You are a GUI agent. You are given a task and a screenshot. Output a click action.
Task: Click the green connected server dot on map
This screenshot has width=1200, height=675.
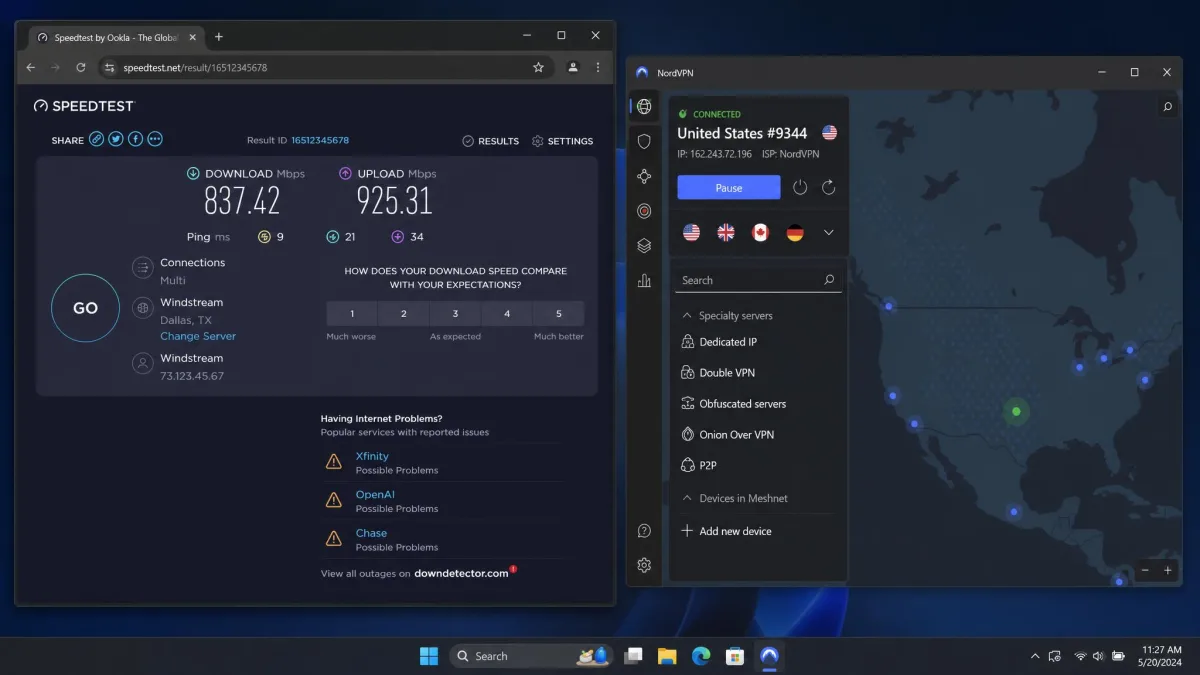[x=1016, y=411]
